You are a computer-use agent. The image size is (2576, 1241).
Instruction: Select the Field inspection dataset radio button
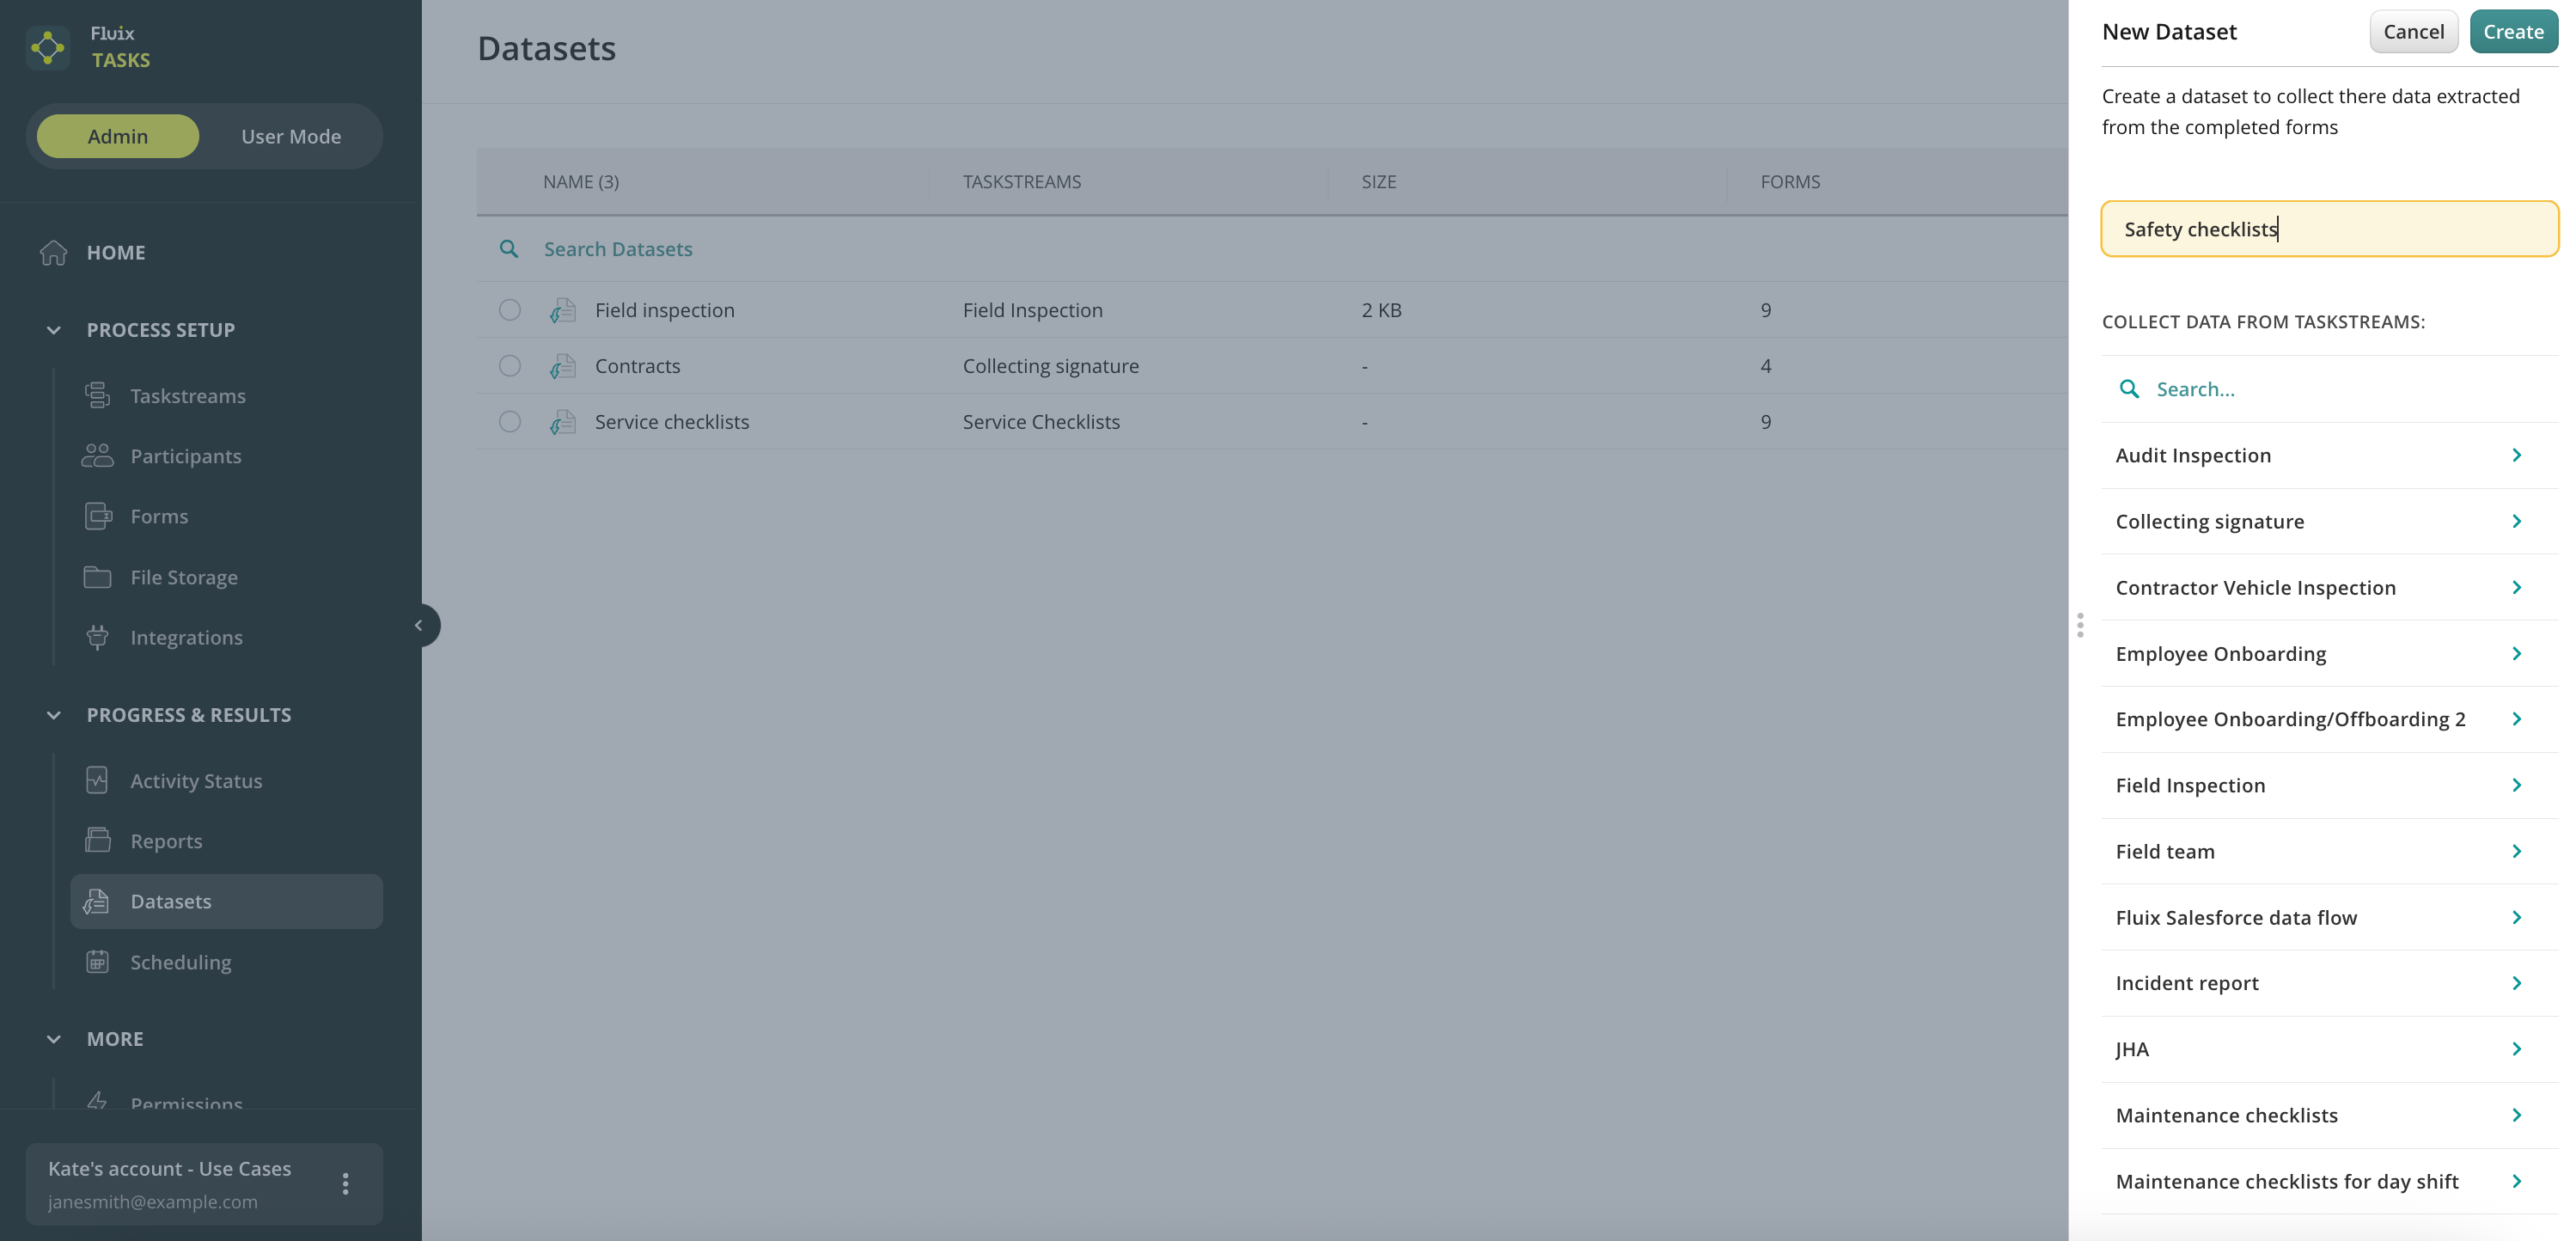(510, 310)
